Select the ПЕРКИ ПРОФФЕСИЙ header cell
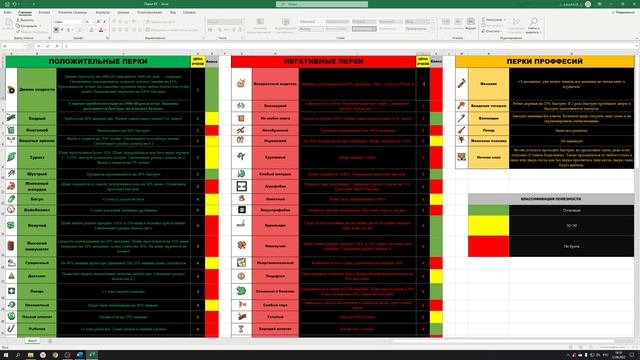This screenshot has height=360, width=640. pos(544,61)
